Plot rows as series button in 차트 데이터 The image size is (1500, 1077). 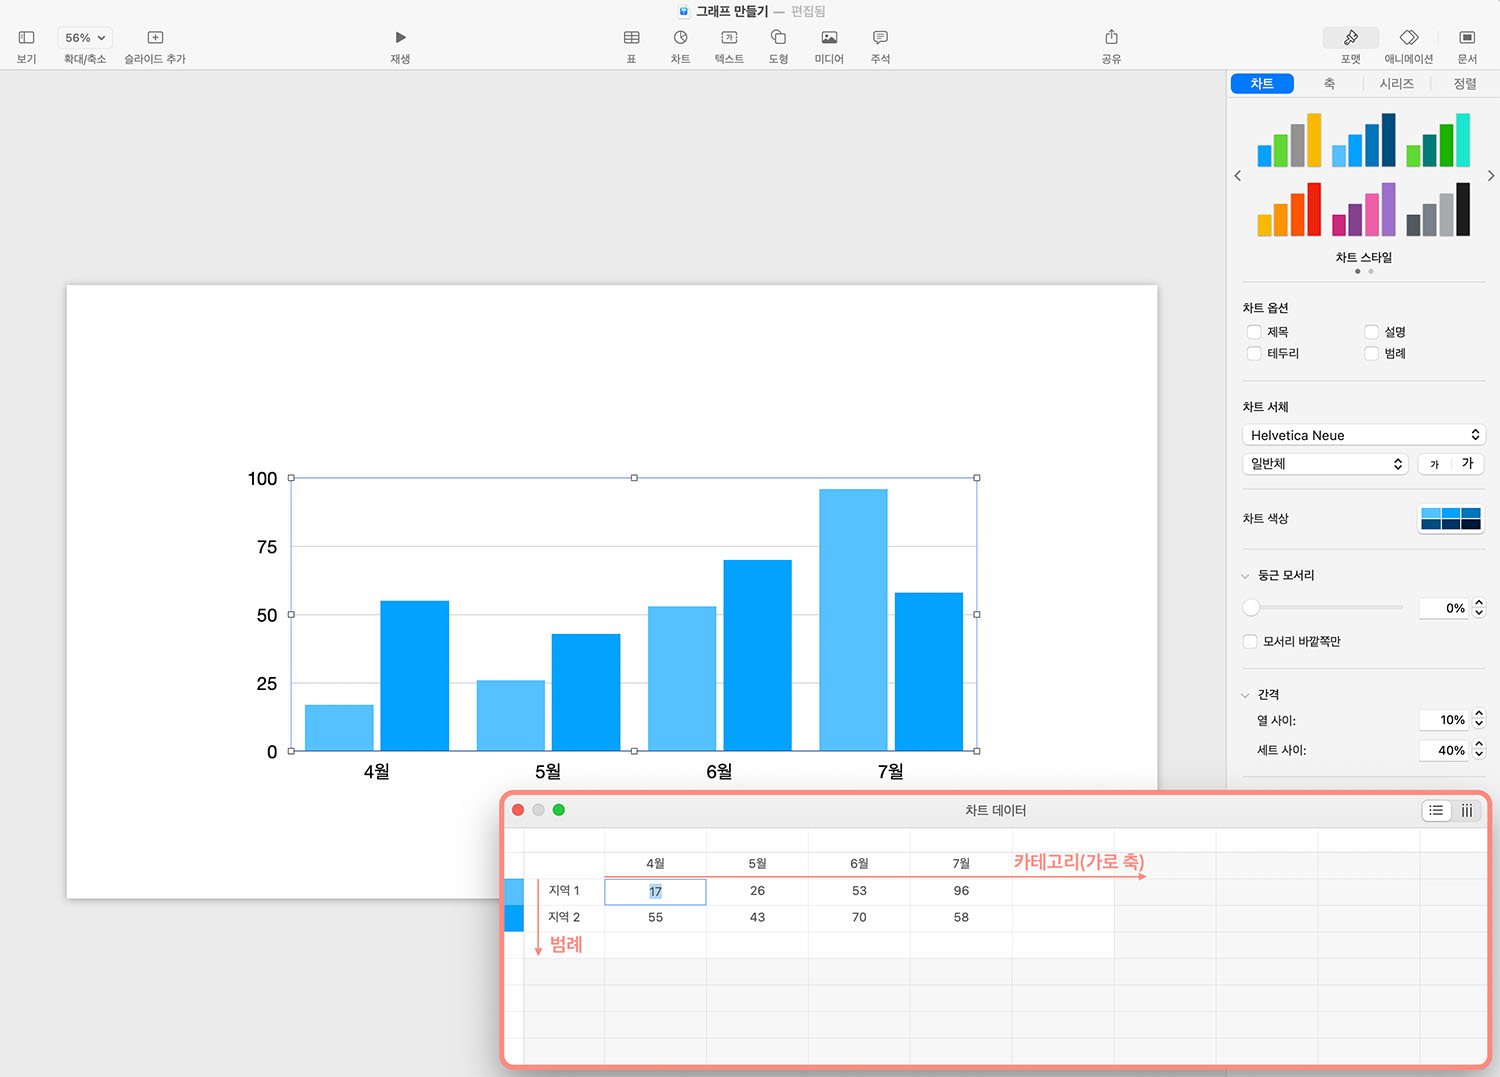point(1436,811)
